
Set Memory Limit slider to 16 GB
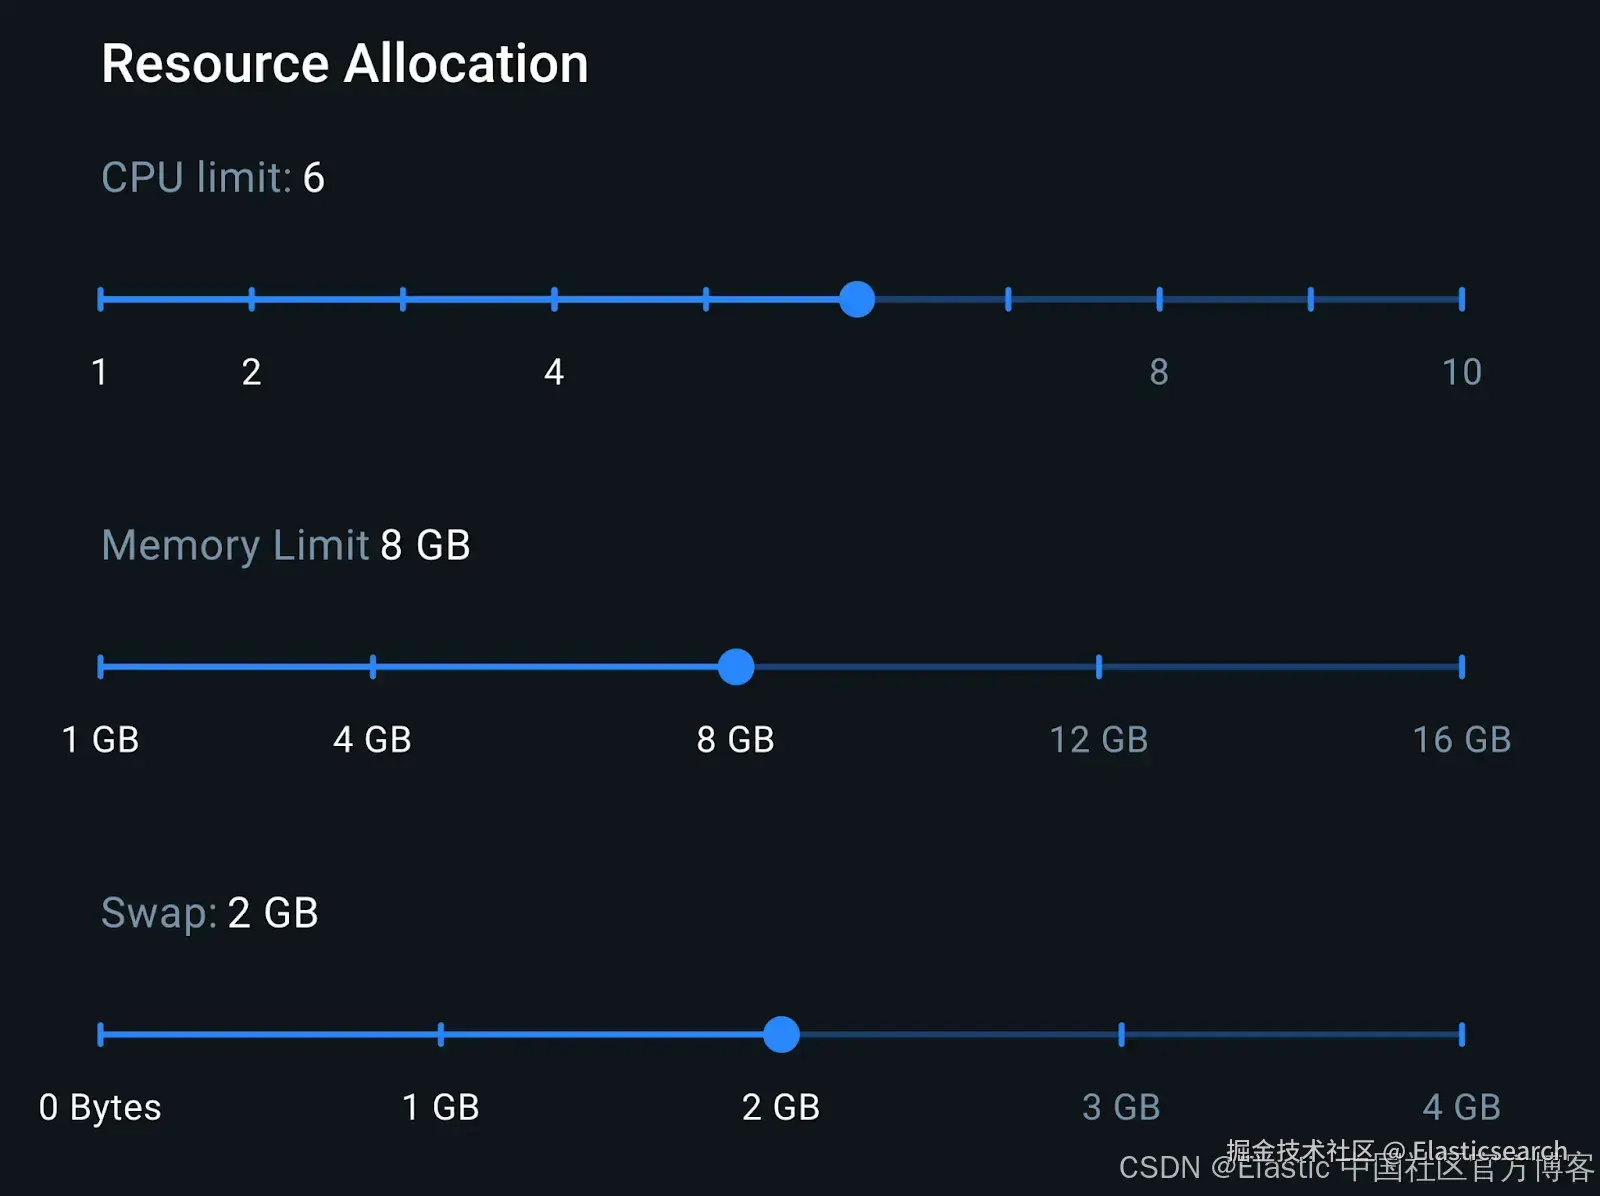click(1461, 667)
